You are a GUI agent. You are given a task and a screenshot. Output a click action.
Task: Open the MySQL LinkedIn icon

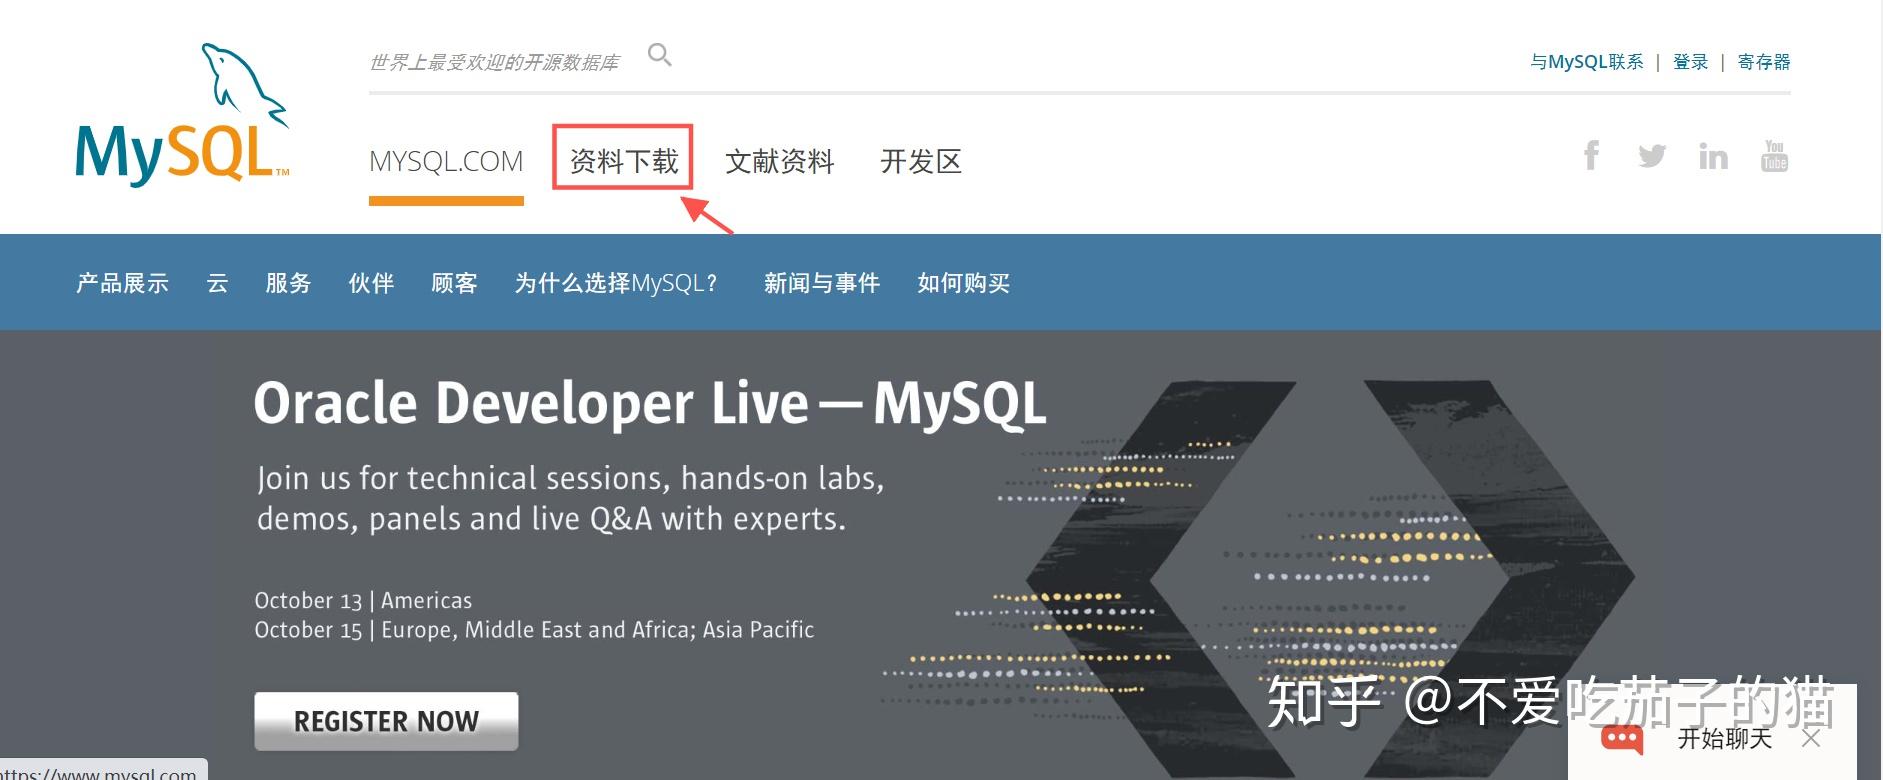pos(1713,156)
